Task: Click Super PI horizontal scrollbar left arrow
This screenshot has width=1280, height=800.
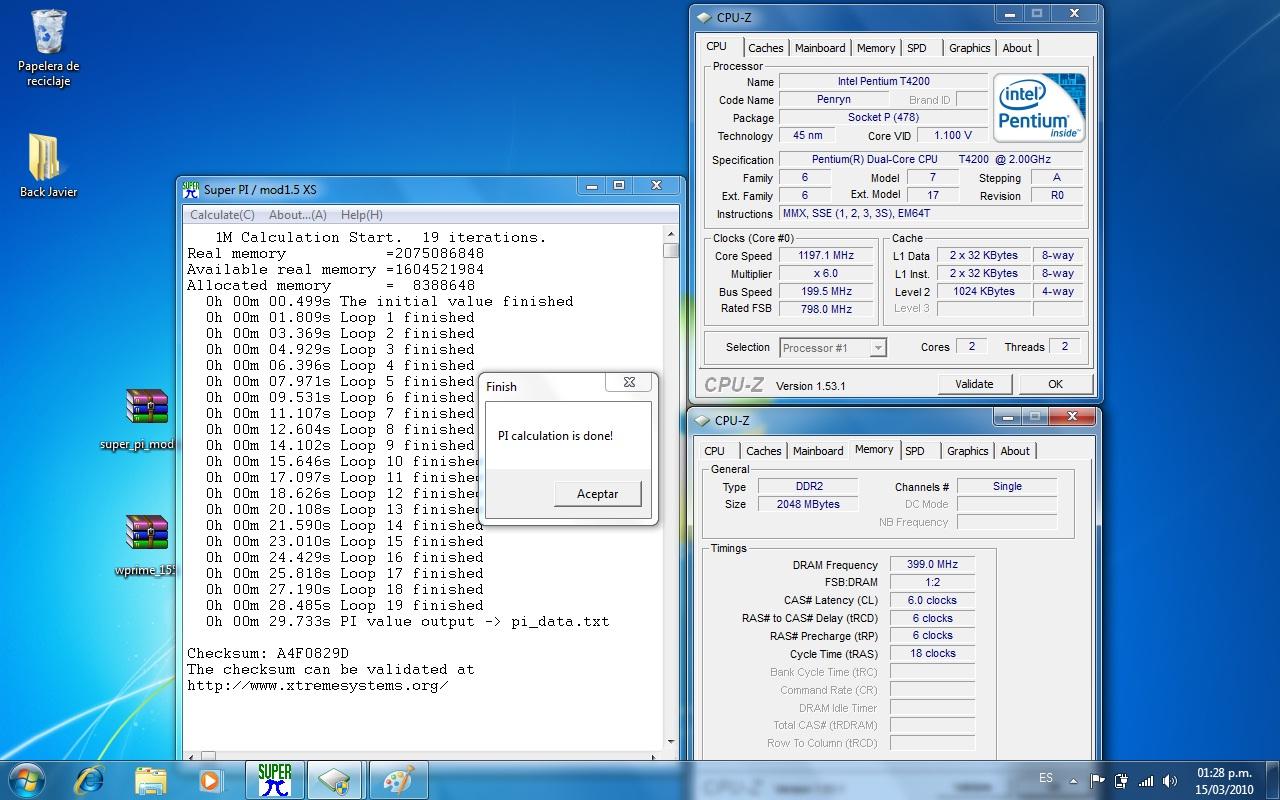Action: click(x=190, y=757)
